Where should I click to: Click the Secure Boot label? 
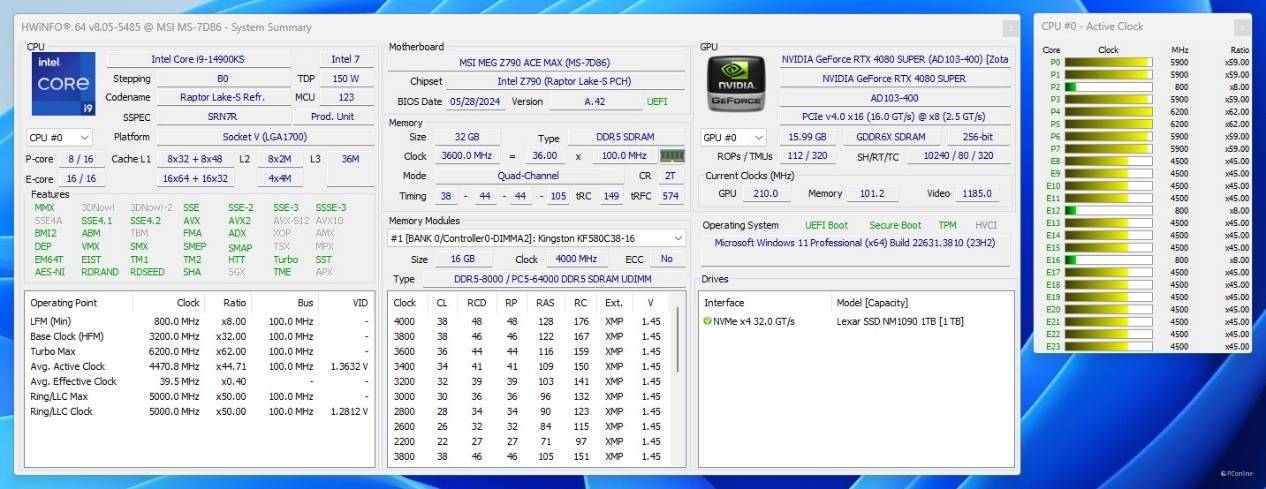[895, 226]
